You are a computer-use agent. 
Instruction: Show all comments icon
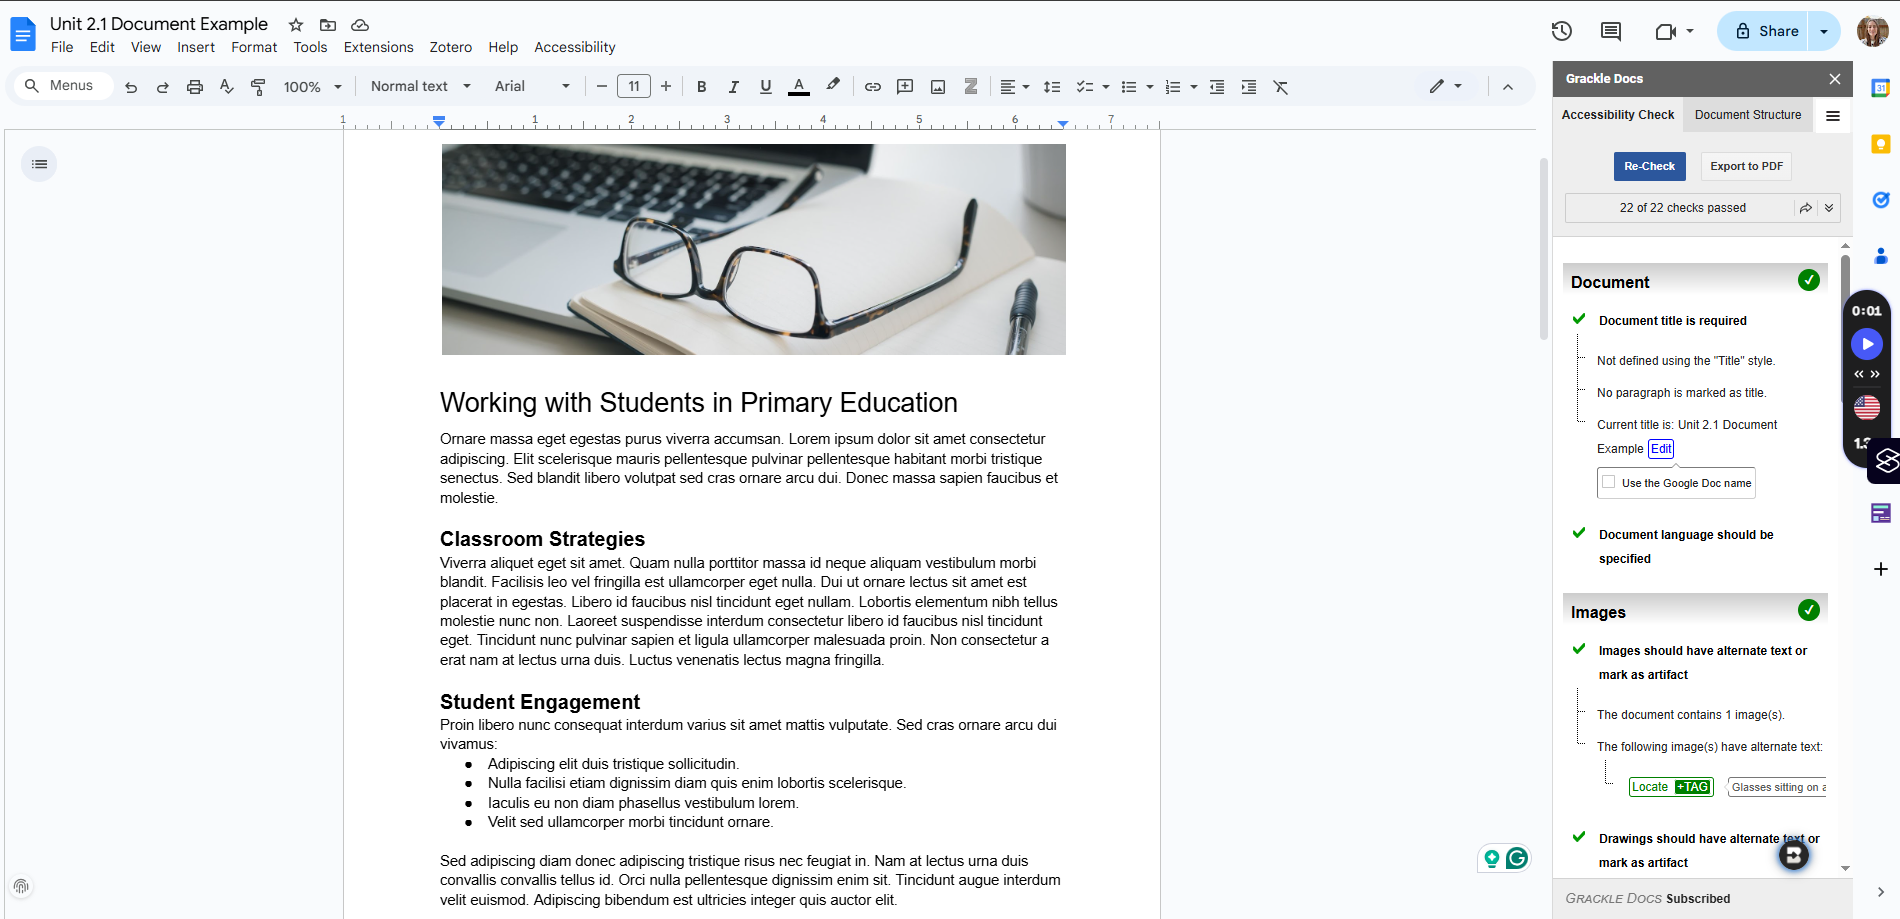point(1611,31)
